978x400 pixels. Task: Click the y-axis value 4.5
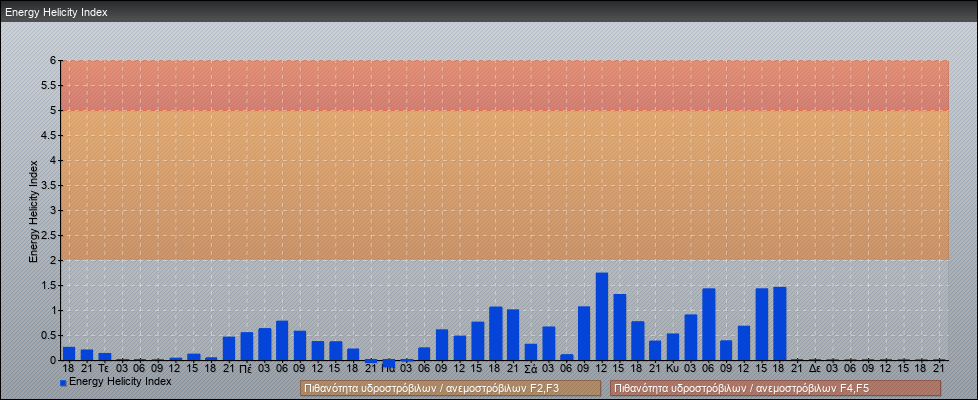pos(49,135)
